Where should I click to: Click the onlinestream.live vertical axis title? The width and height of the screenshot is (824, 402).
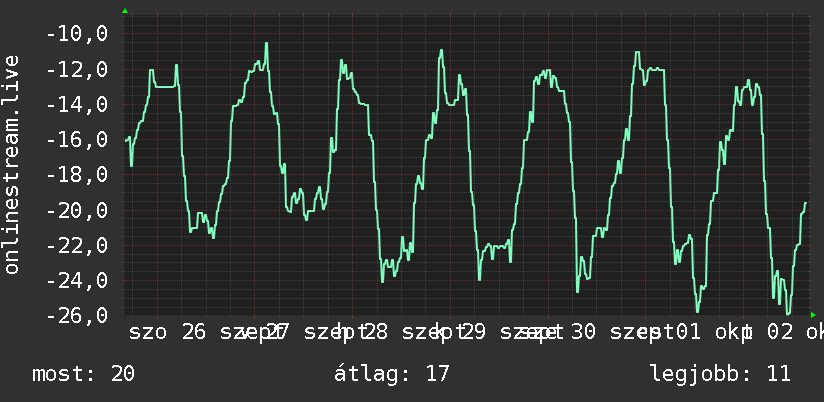[x=12, y=164]
